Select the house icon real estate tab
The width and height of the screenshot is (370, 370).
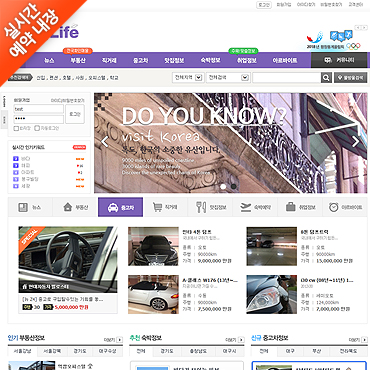(x=75, y=207)
